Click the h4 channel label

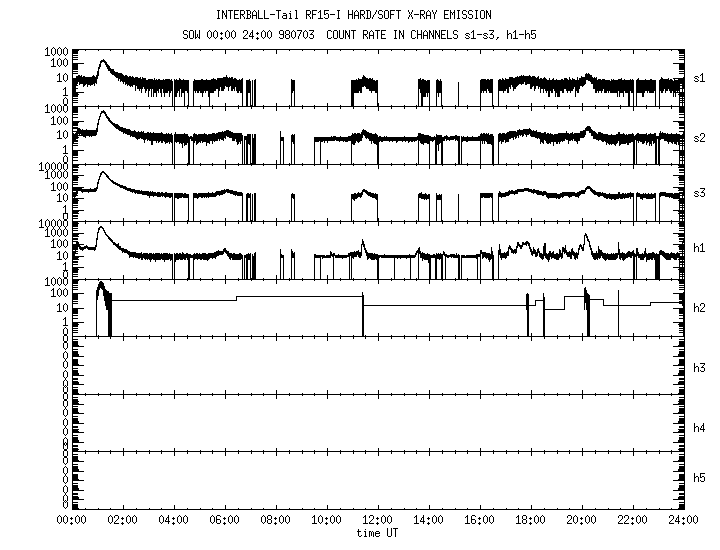[x=700, y=428]
